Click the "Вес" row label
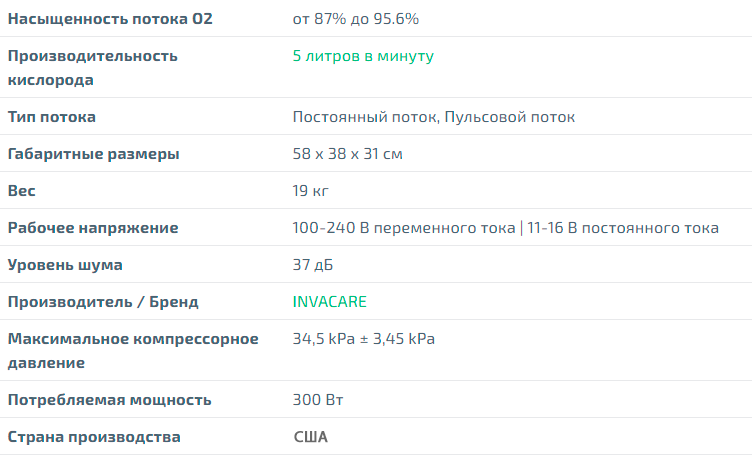This screenshot has height=462, width=752. pyautogui.click(x=22, y=190)
